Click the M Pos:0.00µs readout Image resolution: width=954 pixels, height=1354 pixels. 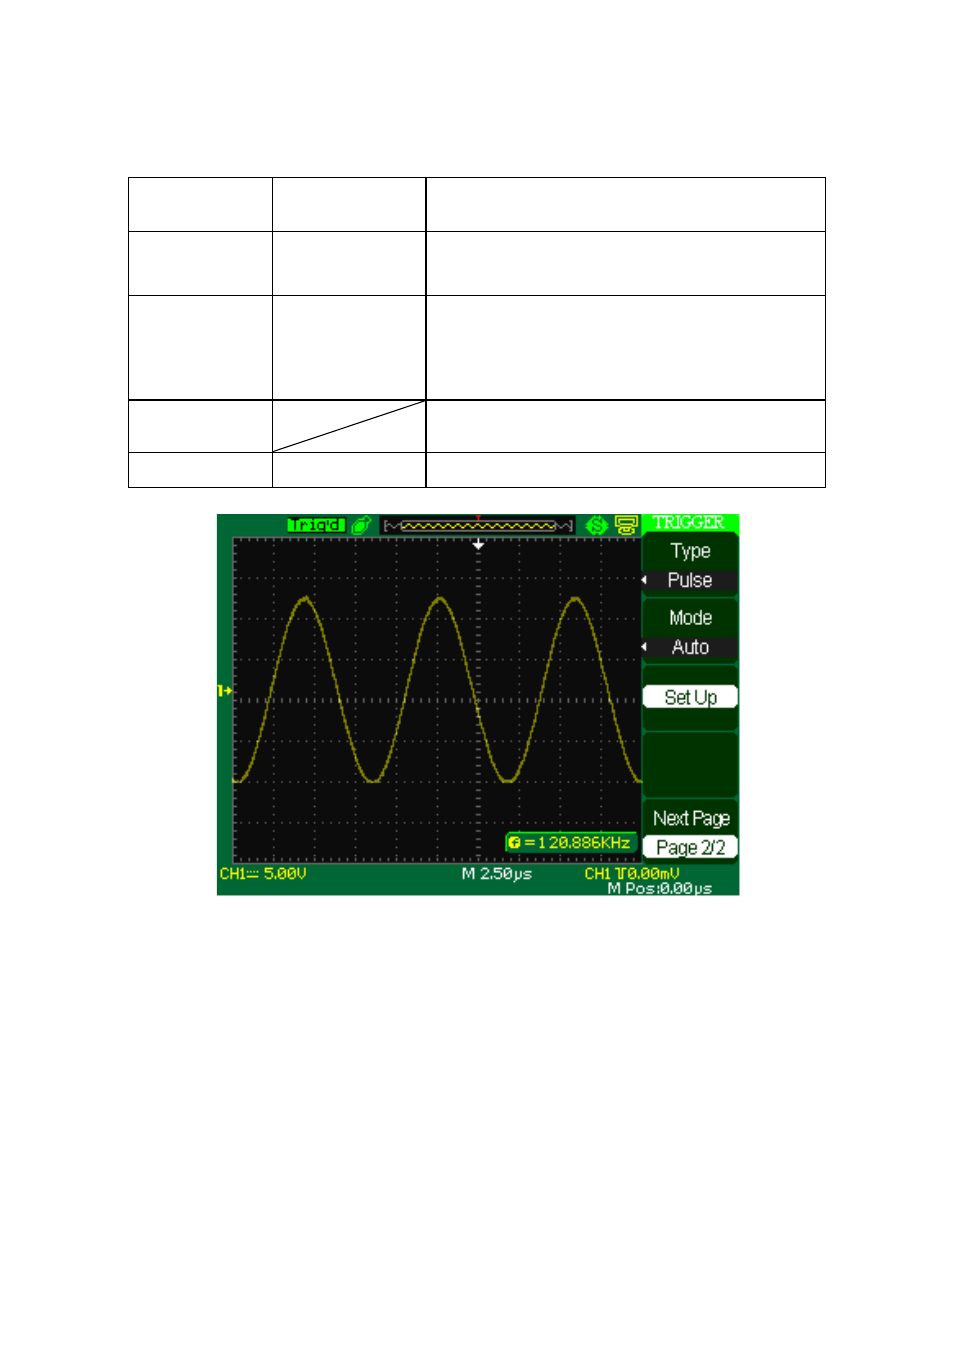click(x=660, y=888)
